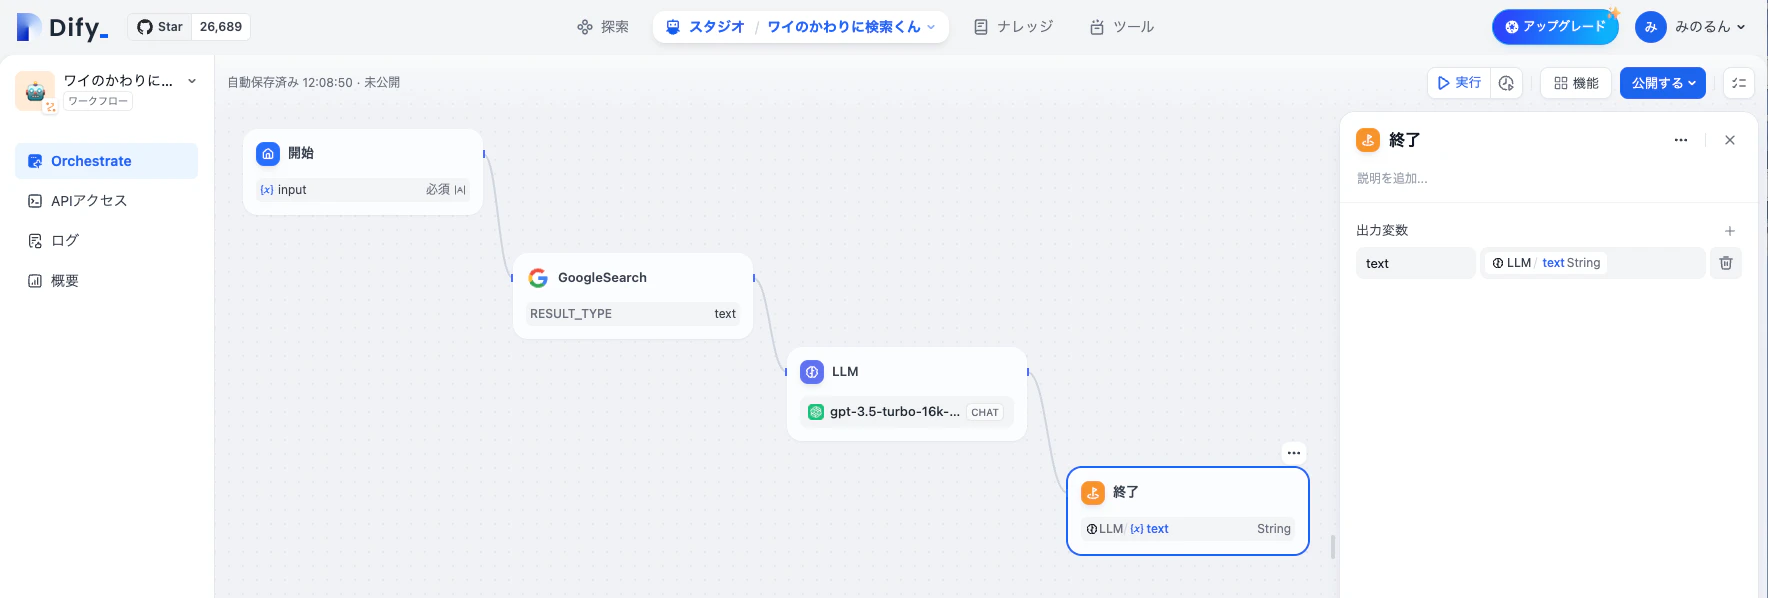The height and width of the screenshot is (598, 1768).
Task: Select the GoogleSearch node
Action: tap(633, 296)
